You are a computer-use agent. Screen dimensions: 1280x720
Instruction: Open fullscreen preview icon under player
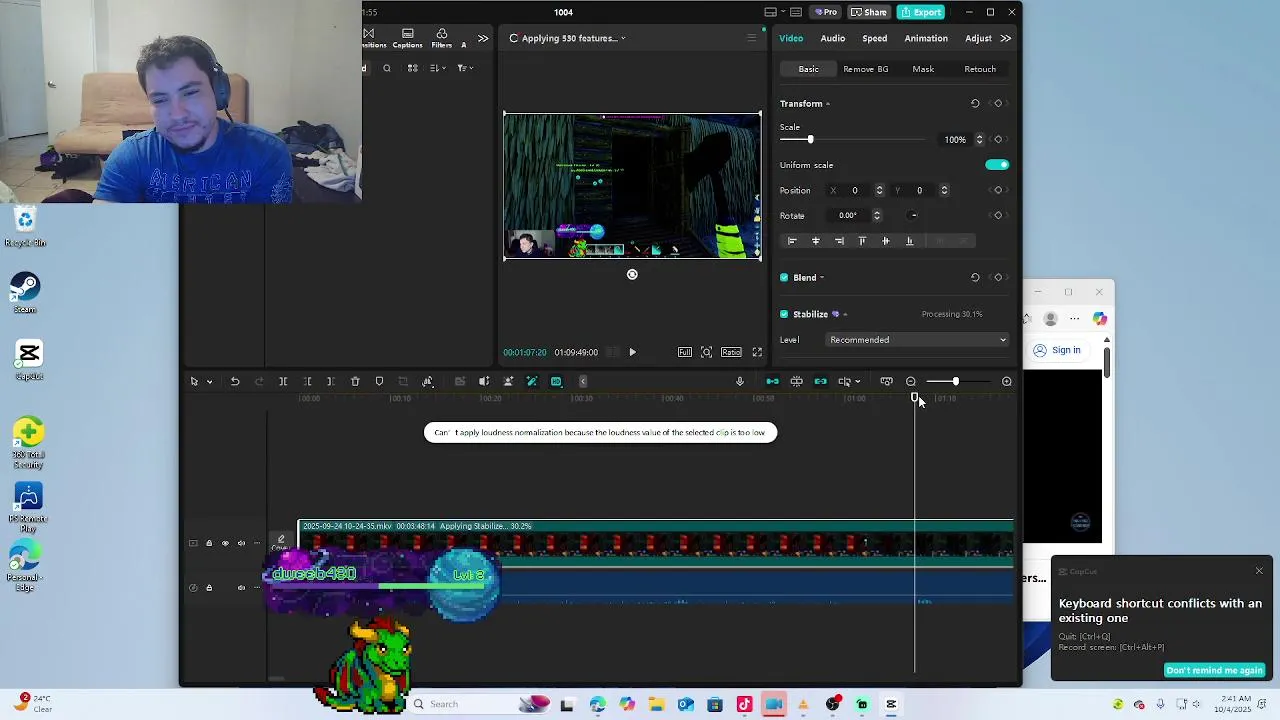tap(757, 352)
